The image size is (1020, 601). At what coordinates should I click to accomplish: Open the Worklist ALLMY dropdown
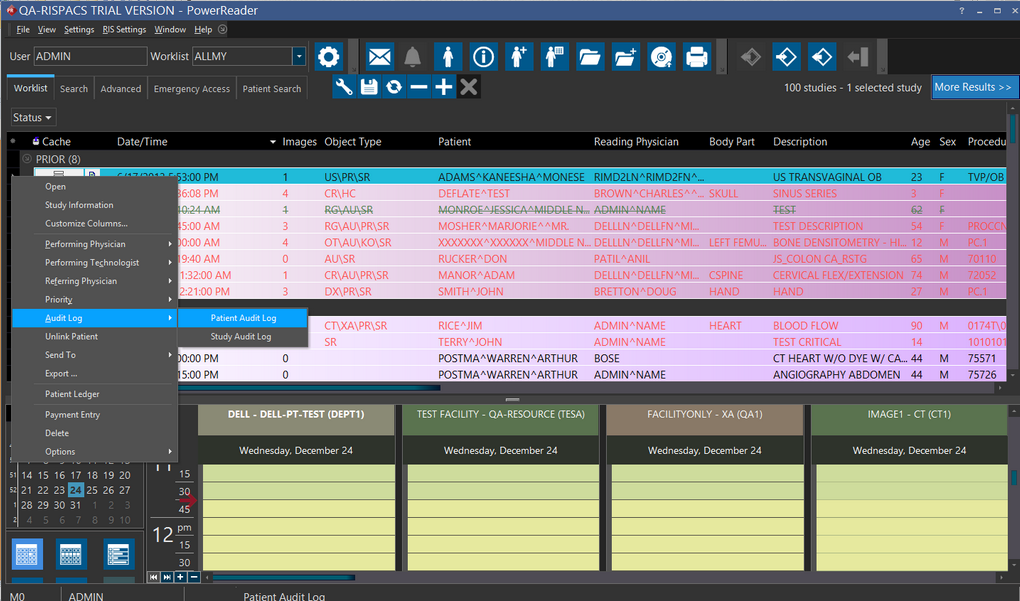[298, 57]
